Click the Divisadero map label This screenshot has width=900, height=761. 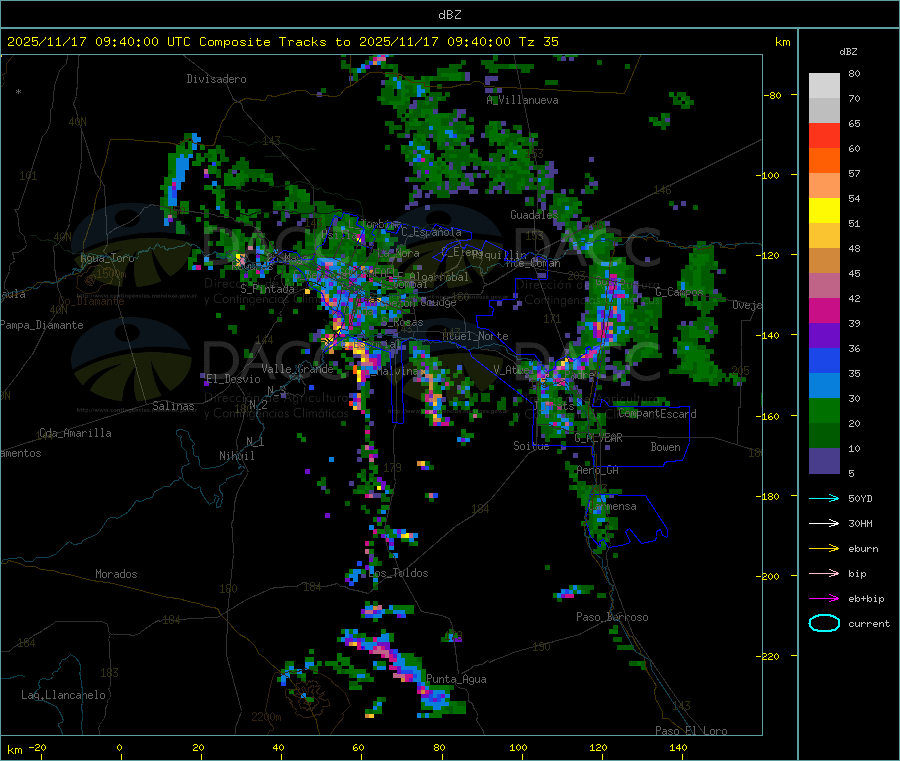click(216, 79)
